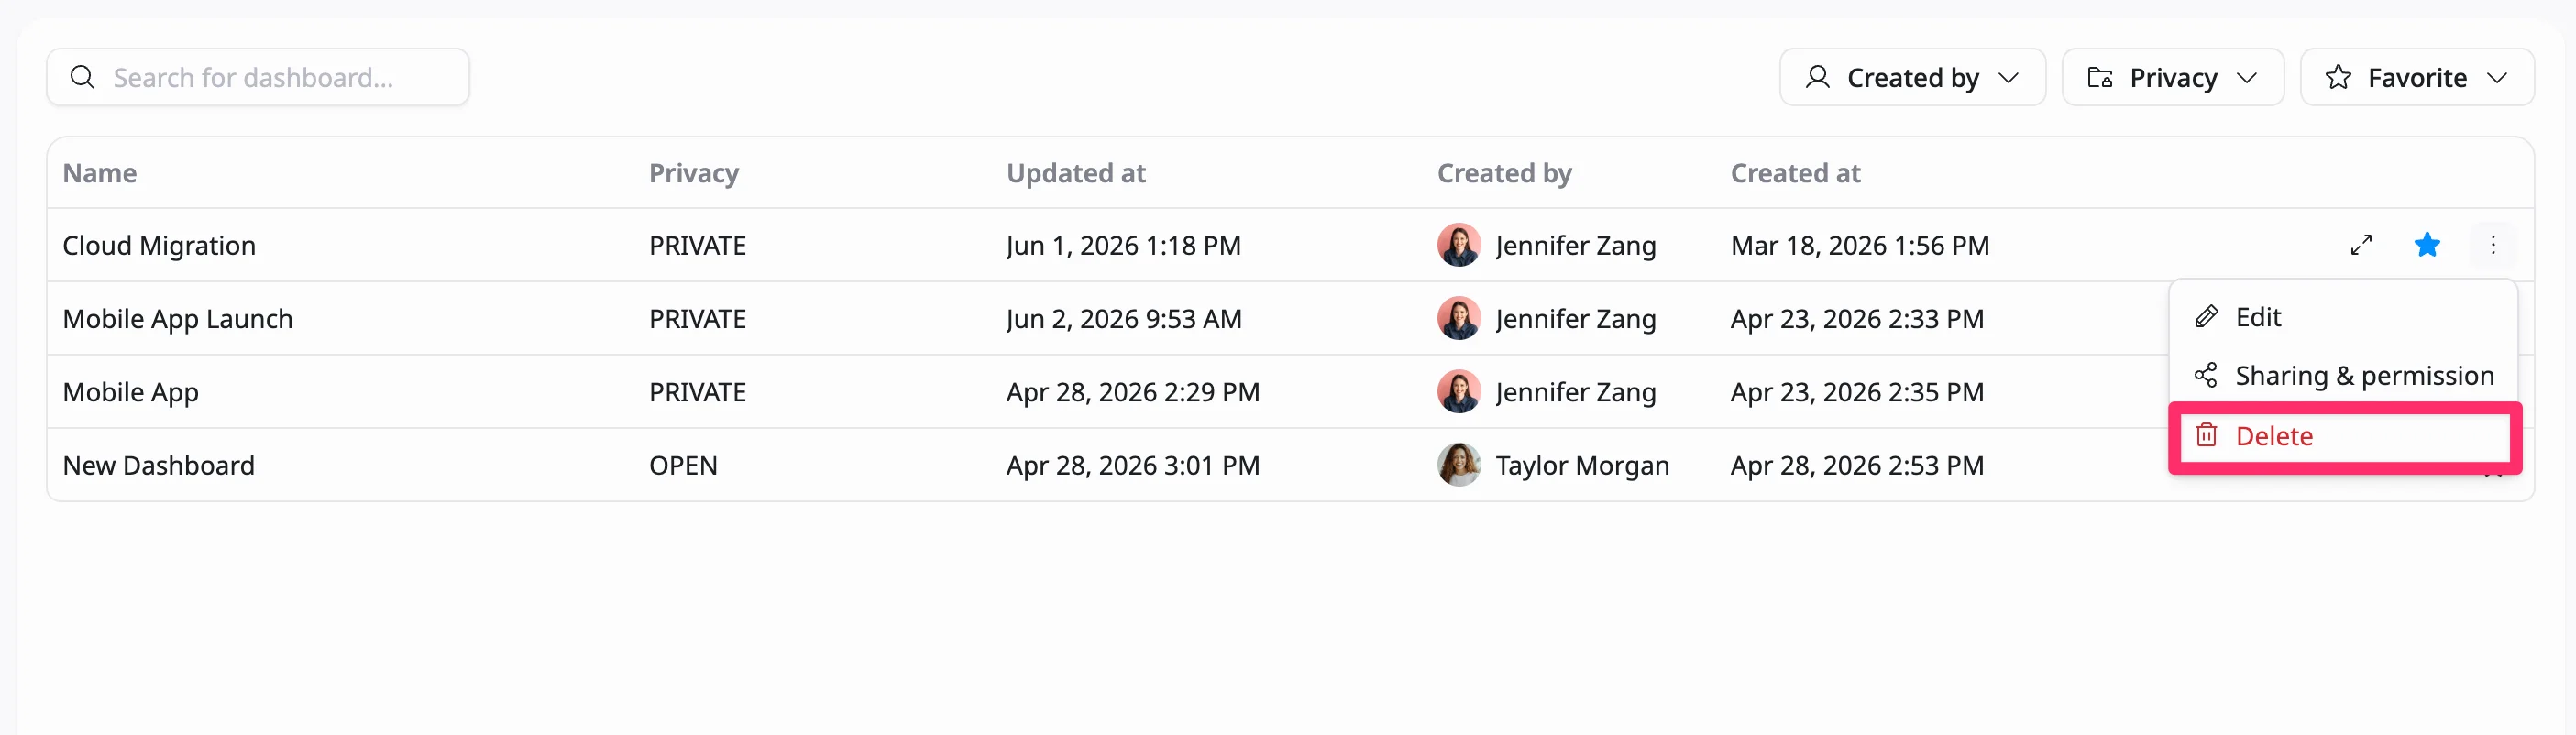
Task: Click the search magnifier icon
Action: 83,77
